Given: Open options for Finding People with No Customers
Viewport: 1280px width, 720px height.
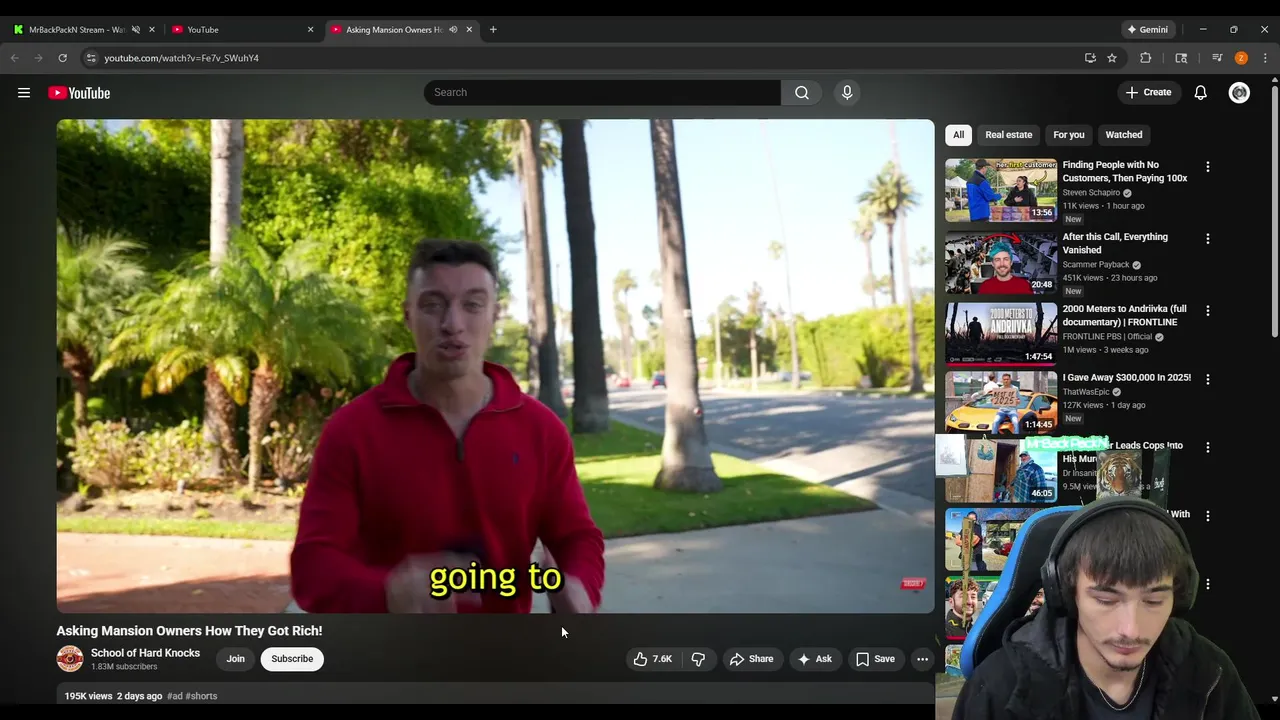Looking at the screenshot, I should (1207, 167).
